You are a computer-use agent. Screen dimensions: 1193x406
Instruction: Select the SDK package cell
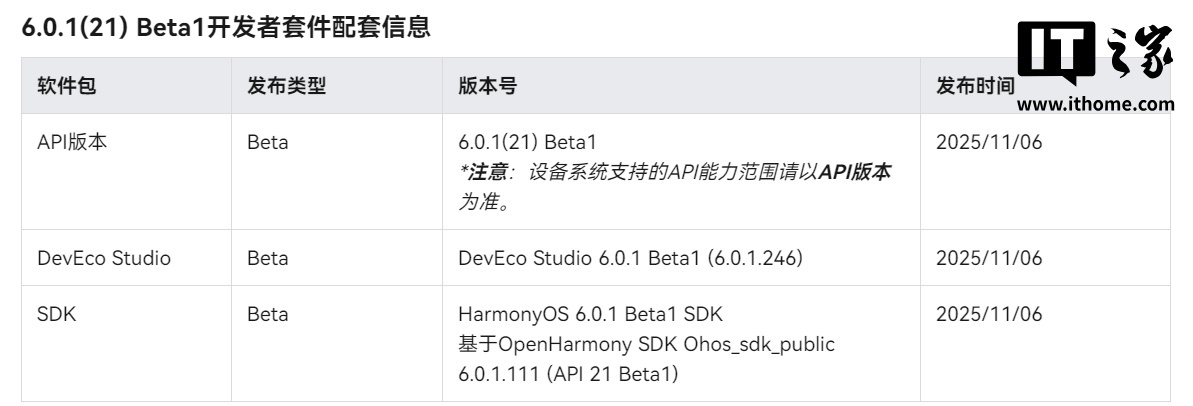click(57, 314)
